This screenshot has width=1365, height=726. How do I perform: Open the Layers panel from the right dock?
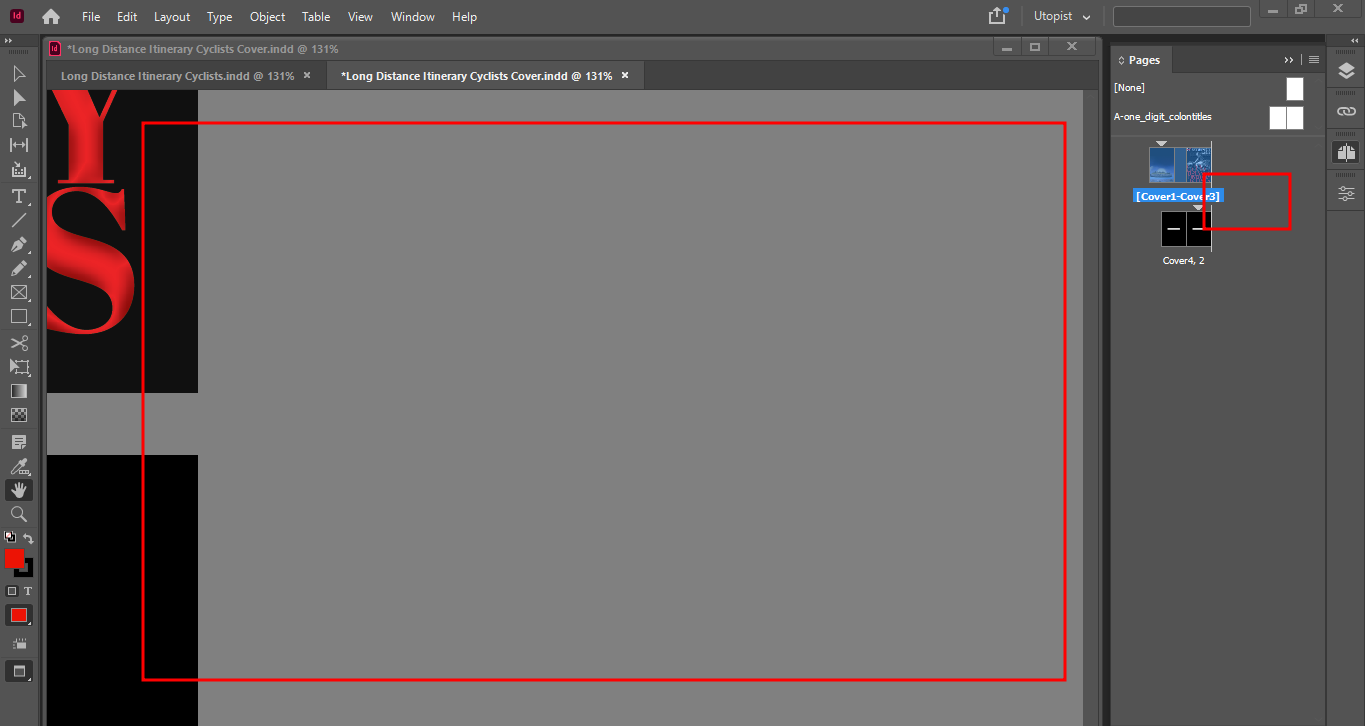pyautogui.click(x=1345, y=71)
